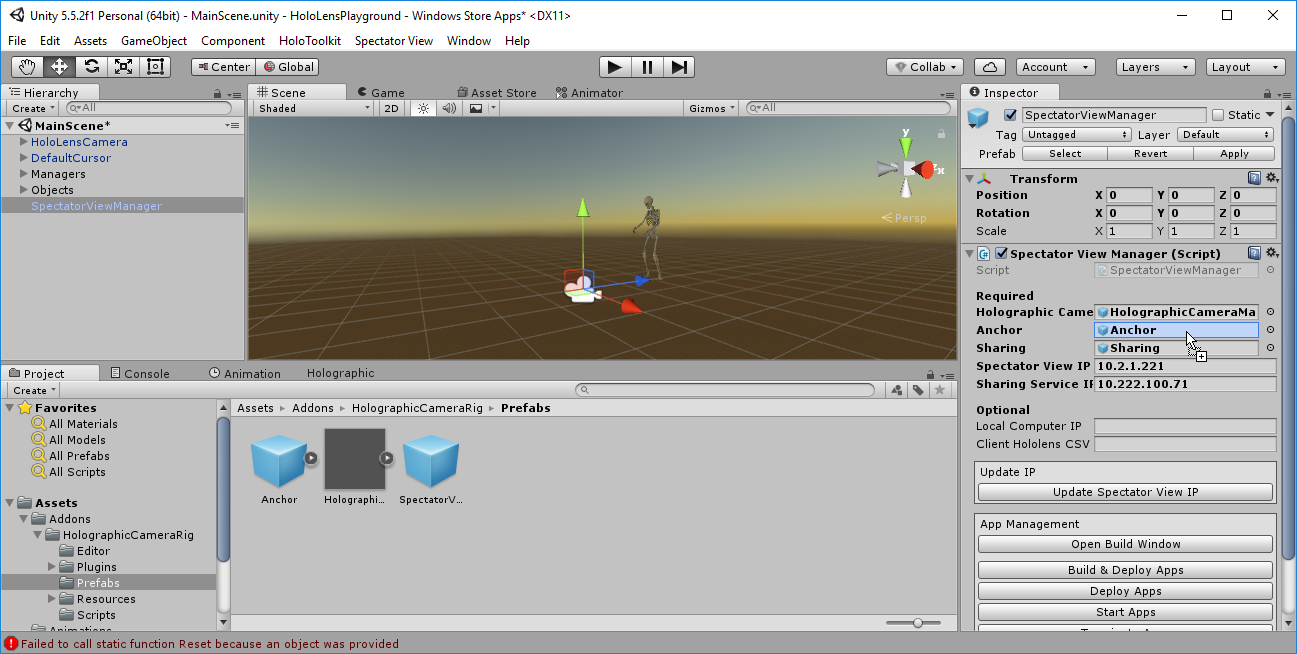The image size is (1297, 654).
Task: Toggle Global coordinate button
Action: 287,67
